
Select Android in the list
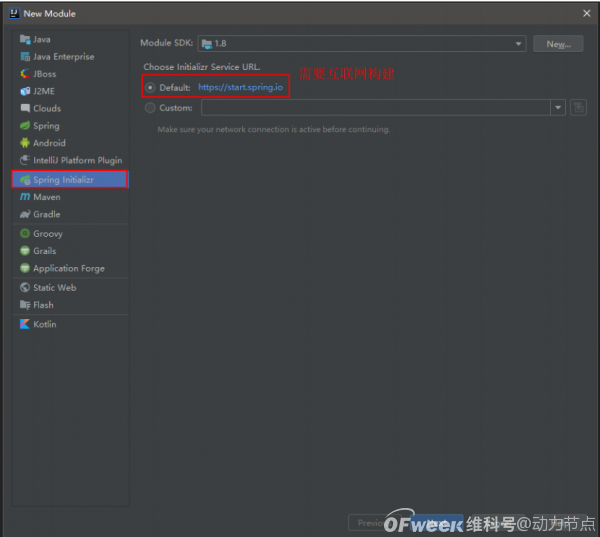pyautogui.click(x=71, y=143)
